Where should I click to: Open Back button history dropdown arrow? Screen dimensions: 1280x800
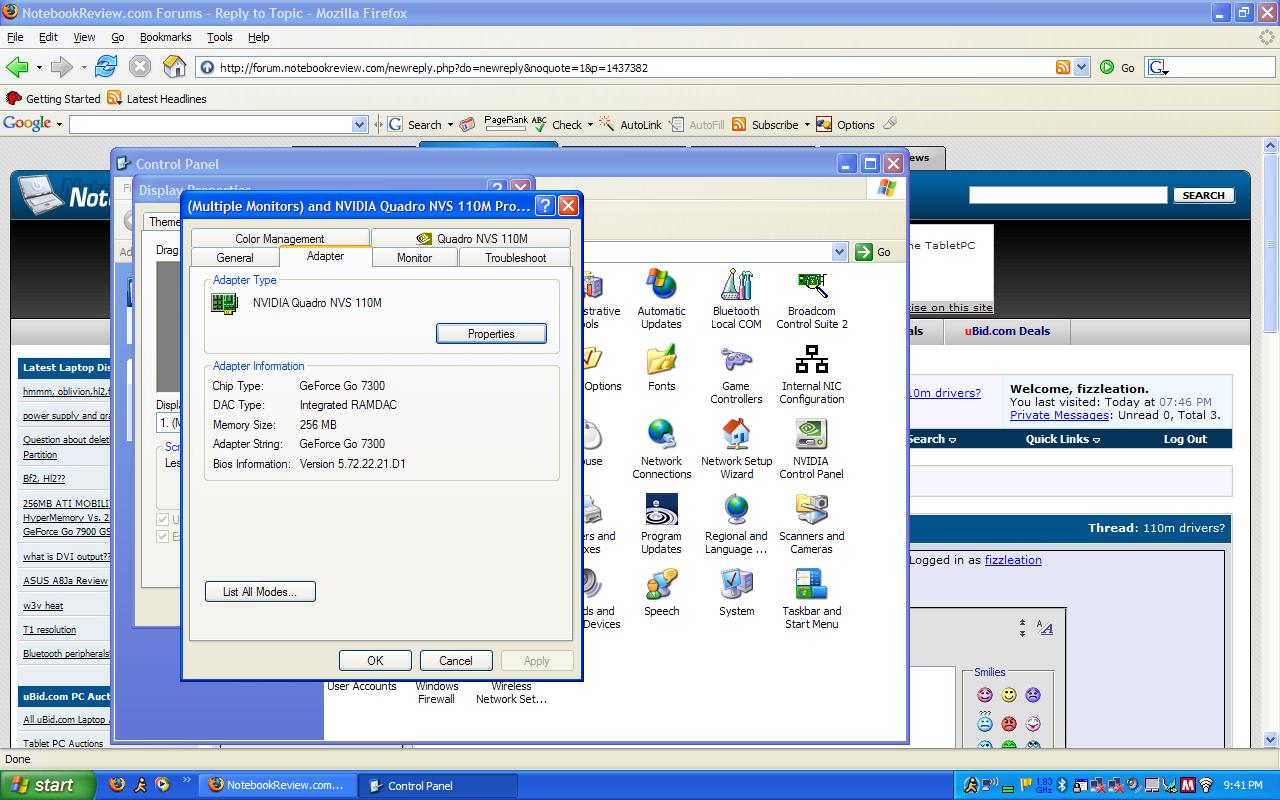[x=39, y=68]
